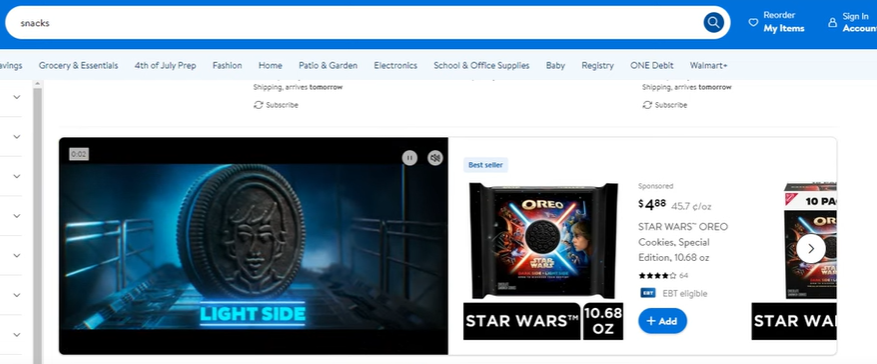Expand the sixth sidebar filter chevron

coord(17,295)
